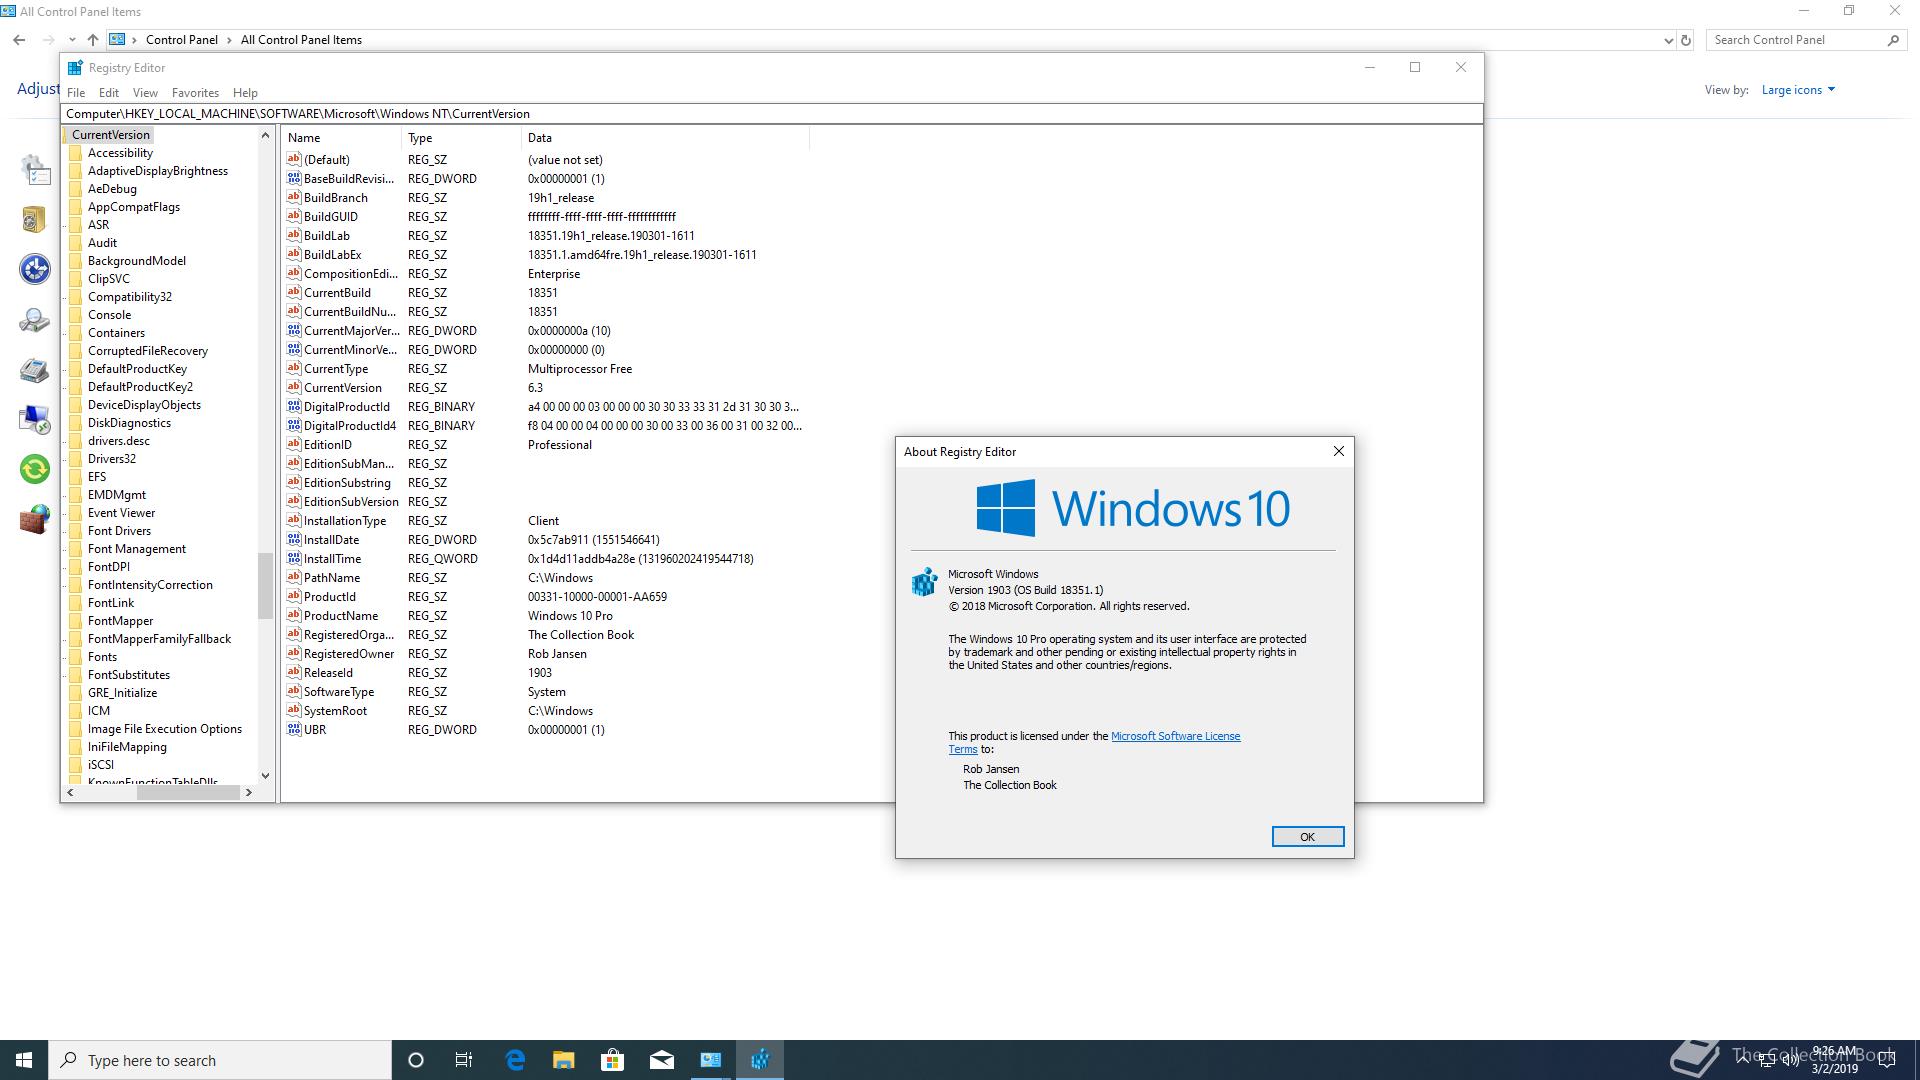1920x1080 pixels.
Task: Click the tree's horizontal scrollbar thumb
Action: 188,792
